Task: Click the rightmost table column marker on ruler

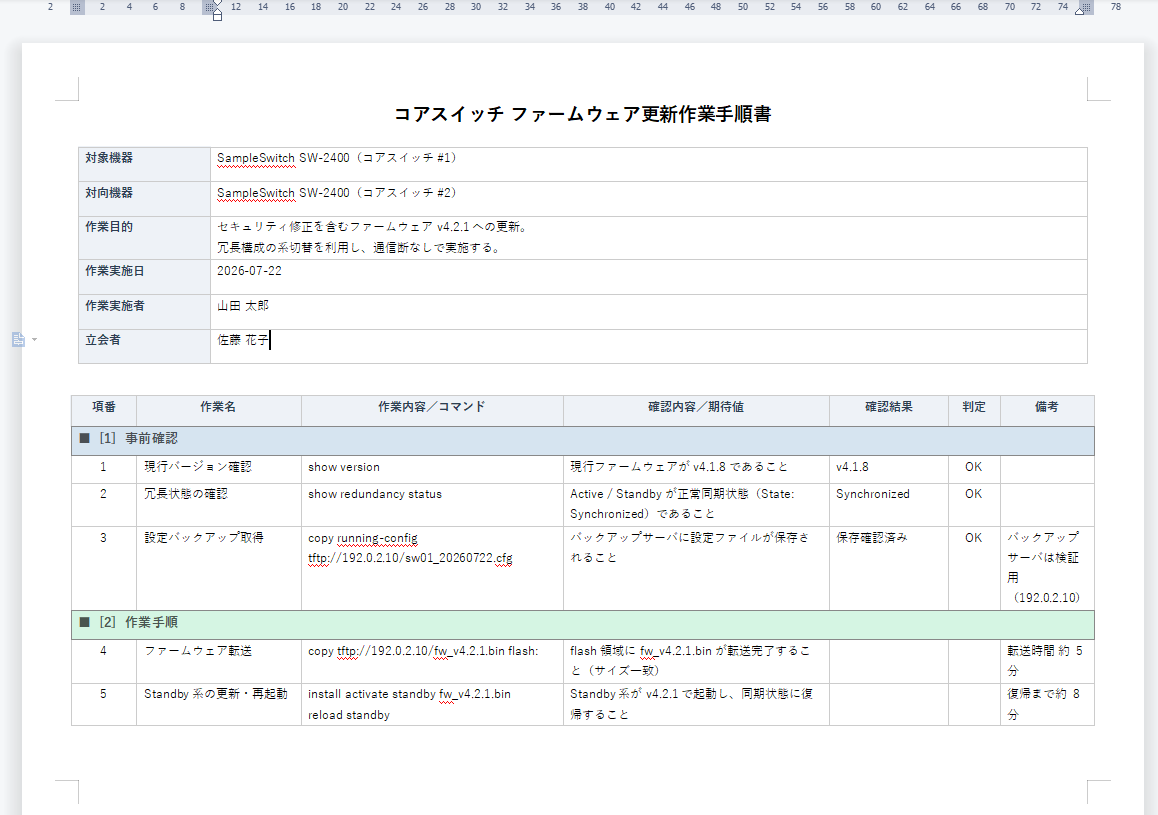Action: pos(1086,7)
